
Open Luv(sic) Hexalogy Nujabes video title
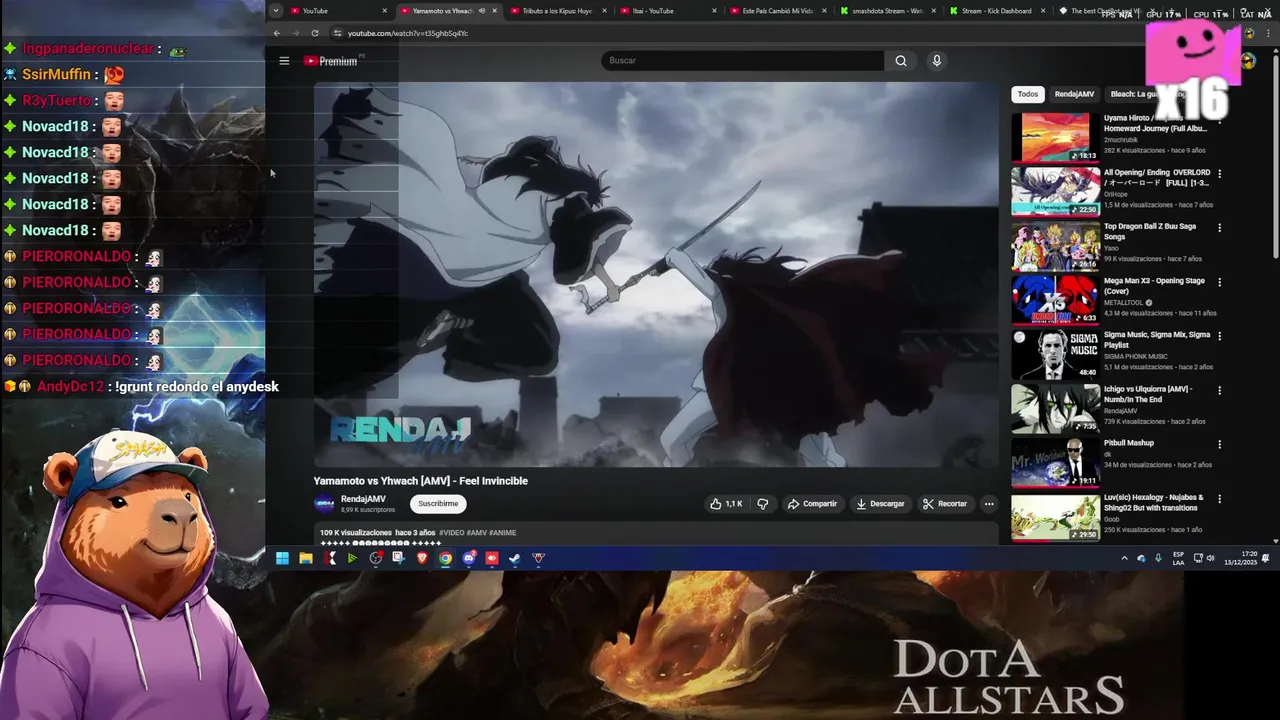point(1154,502)
